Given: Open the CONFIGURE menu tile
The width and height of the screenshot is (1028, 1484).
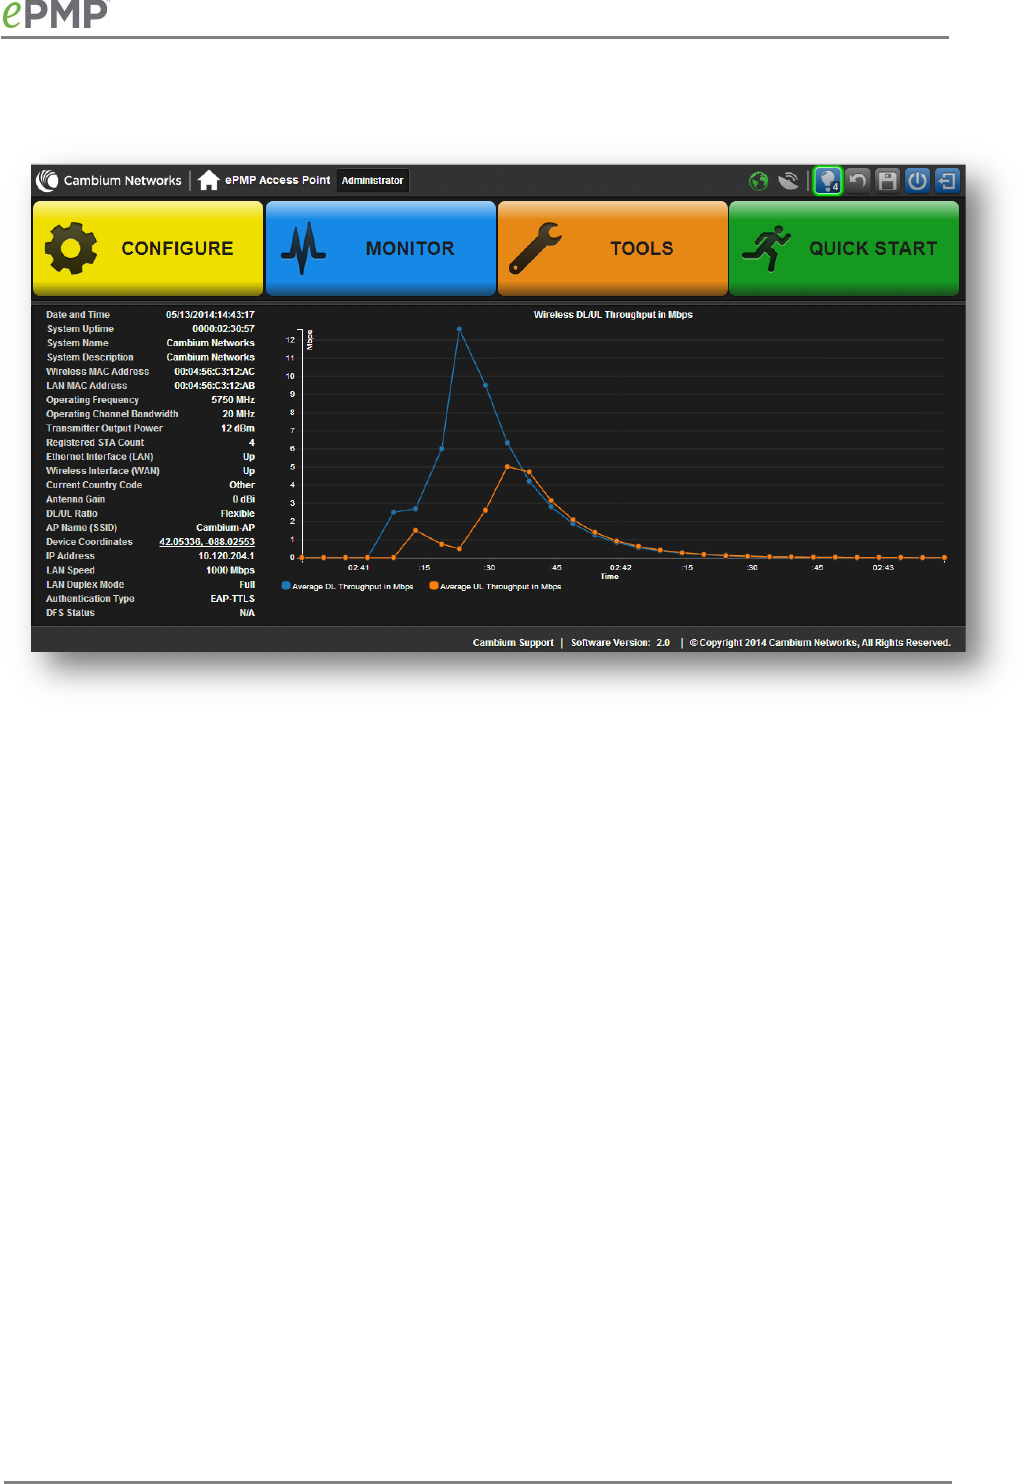Looking at the screenshot, I should (x=148, y=249).
